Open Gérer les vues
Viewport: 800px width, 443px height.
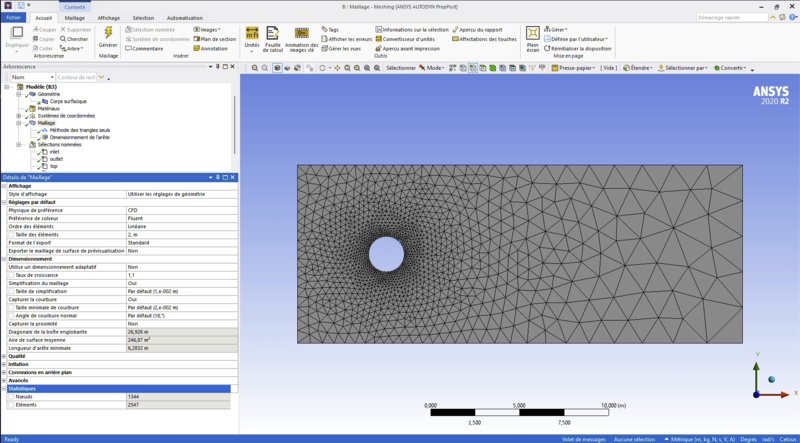click(x=341, y=48)
